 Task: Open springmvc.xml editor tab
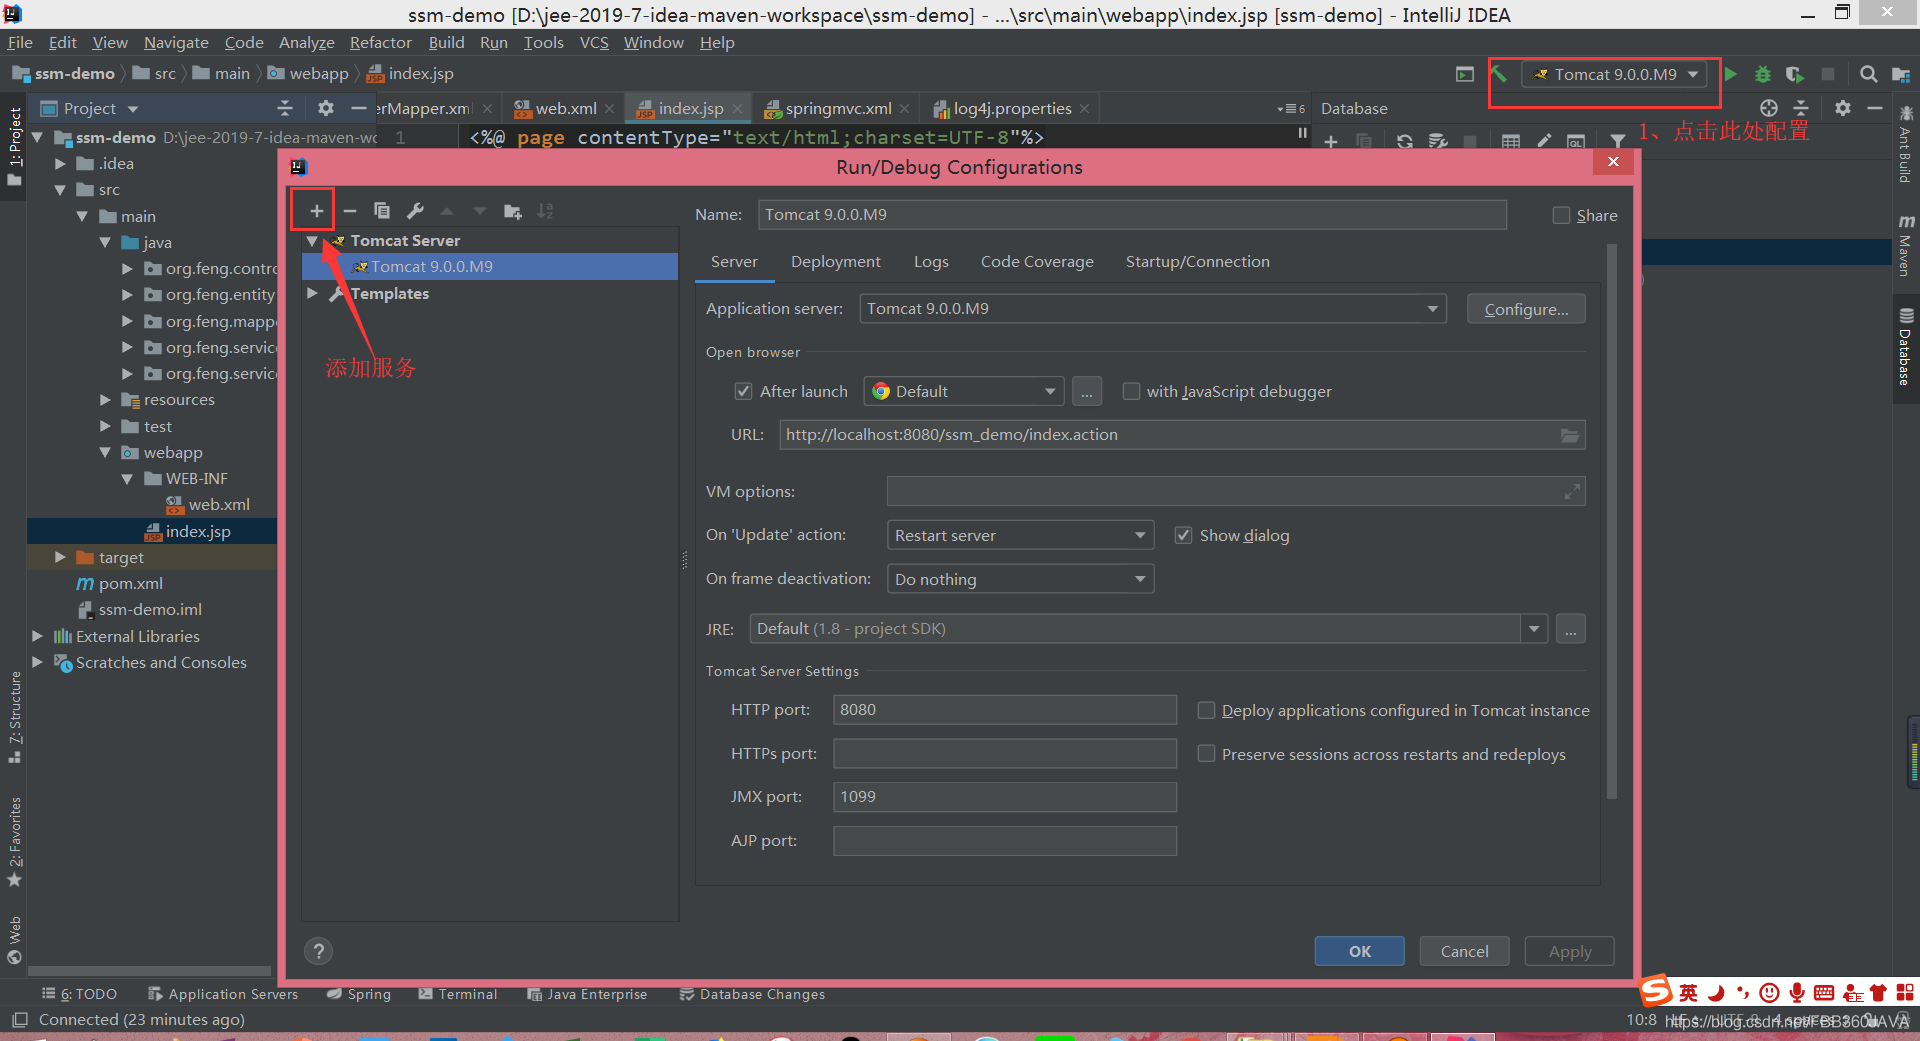tap(838, 108)
